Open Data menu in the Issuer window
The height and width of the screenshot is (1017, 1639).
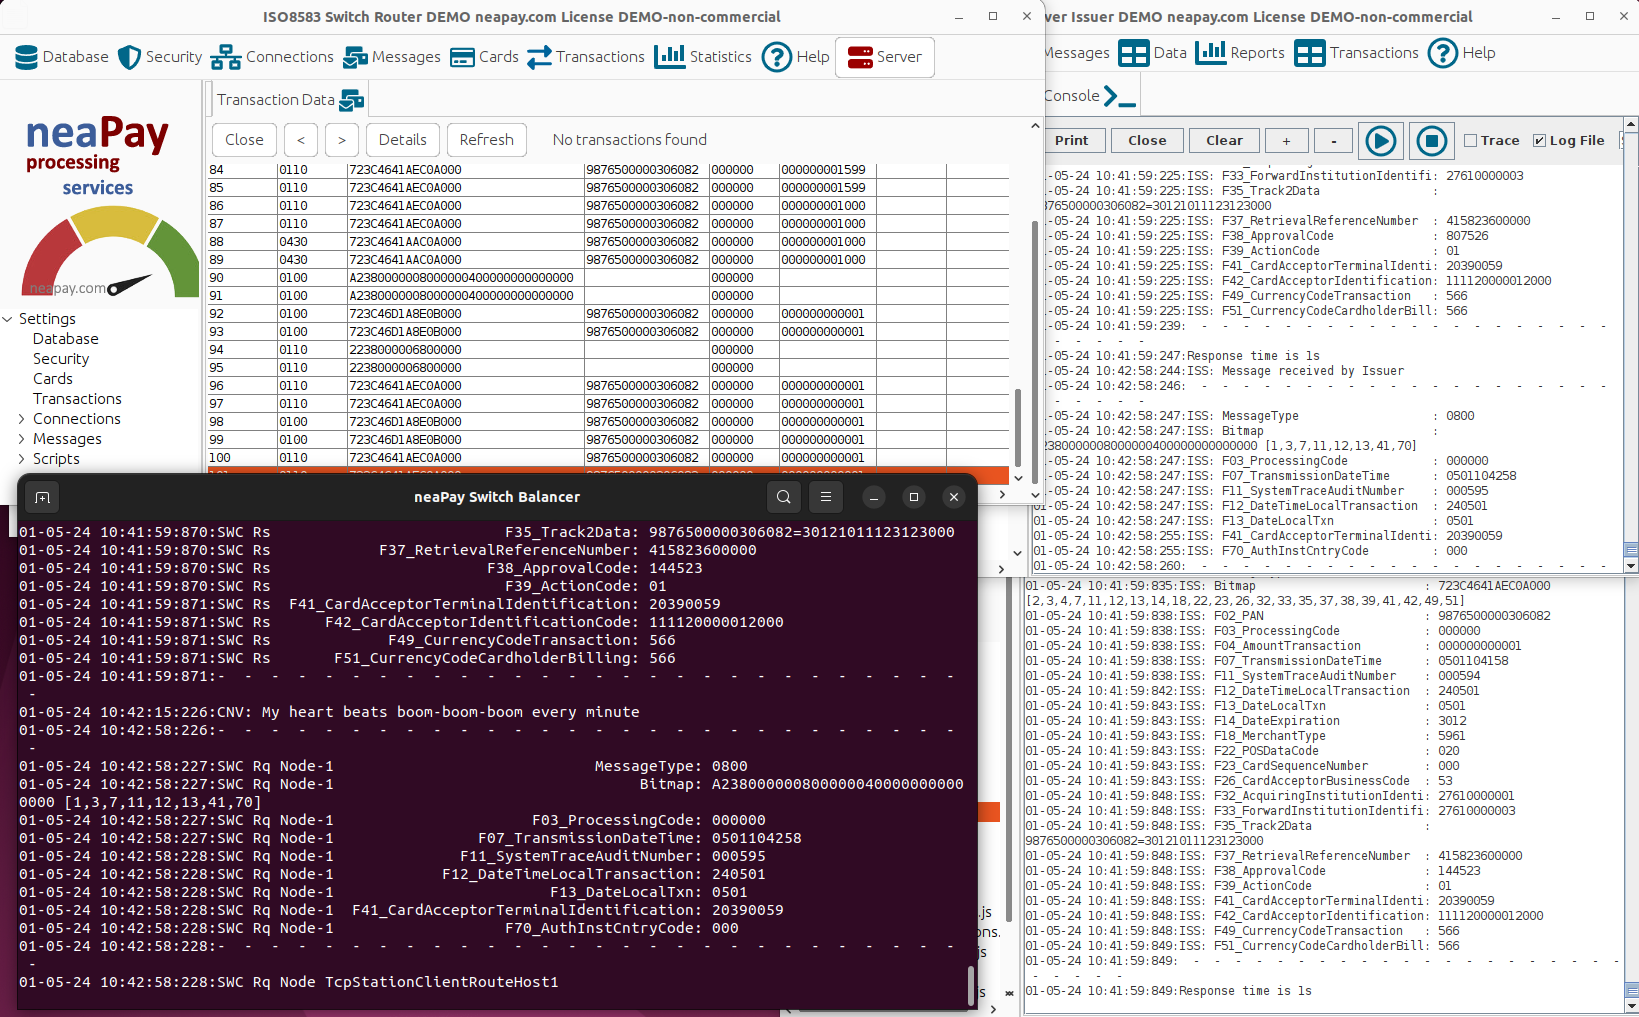1153,53
